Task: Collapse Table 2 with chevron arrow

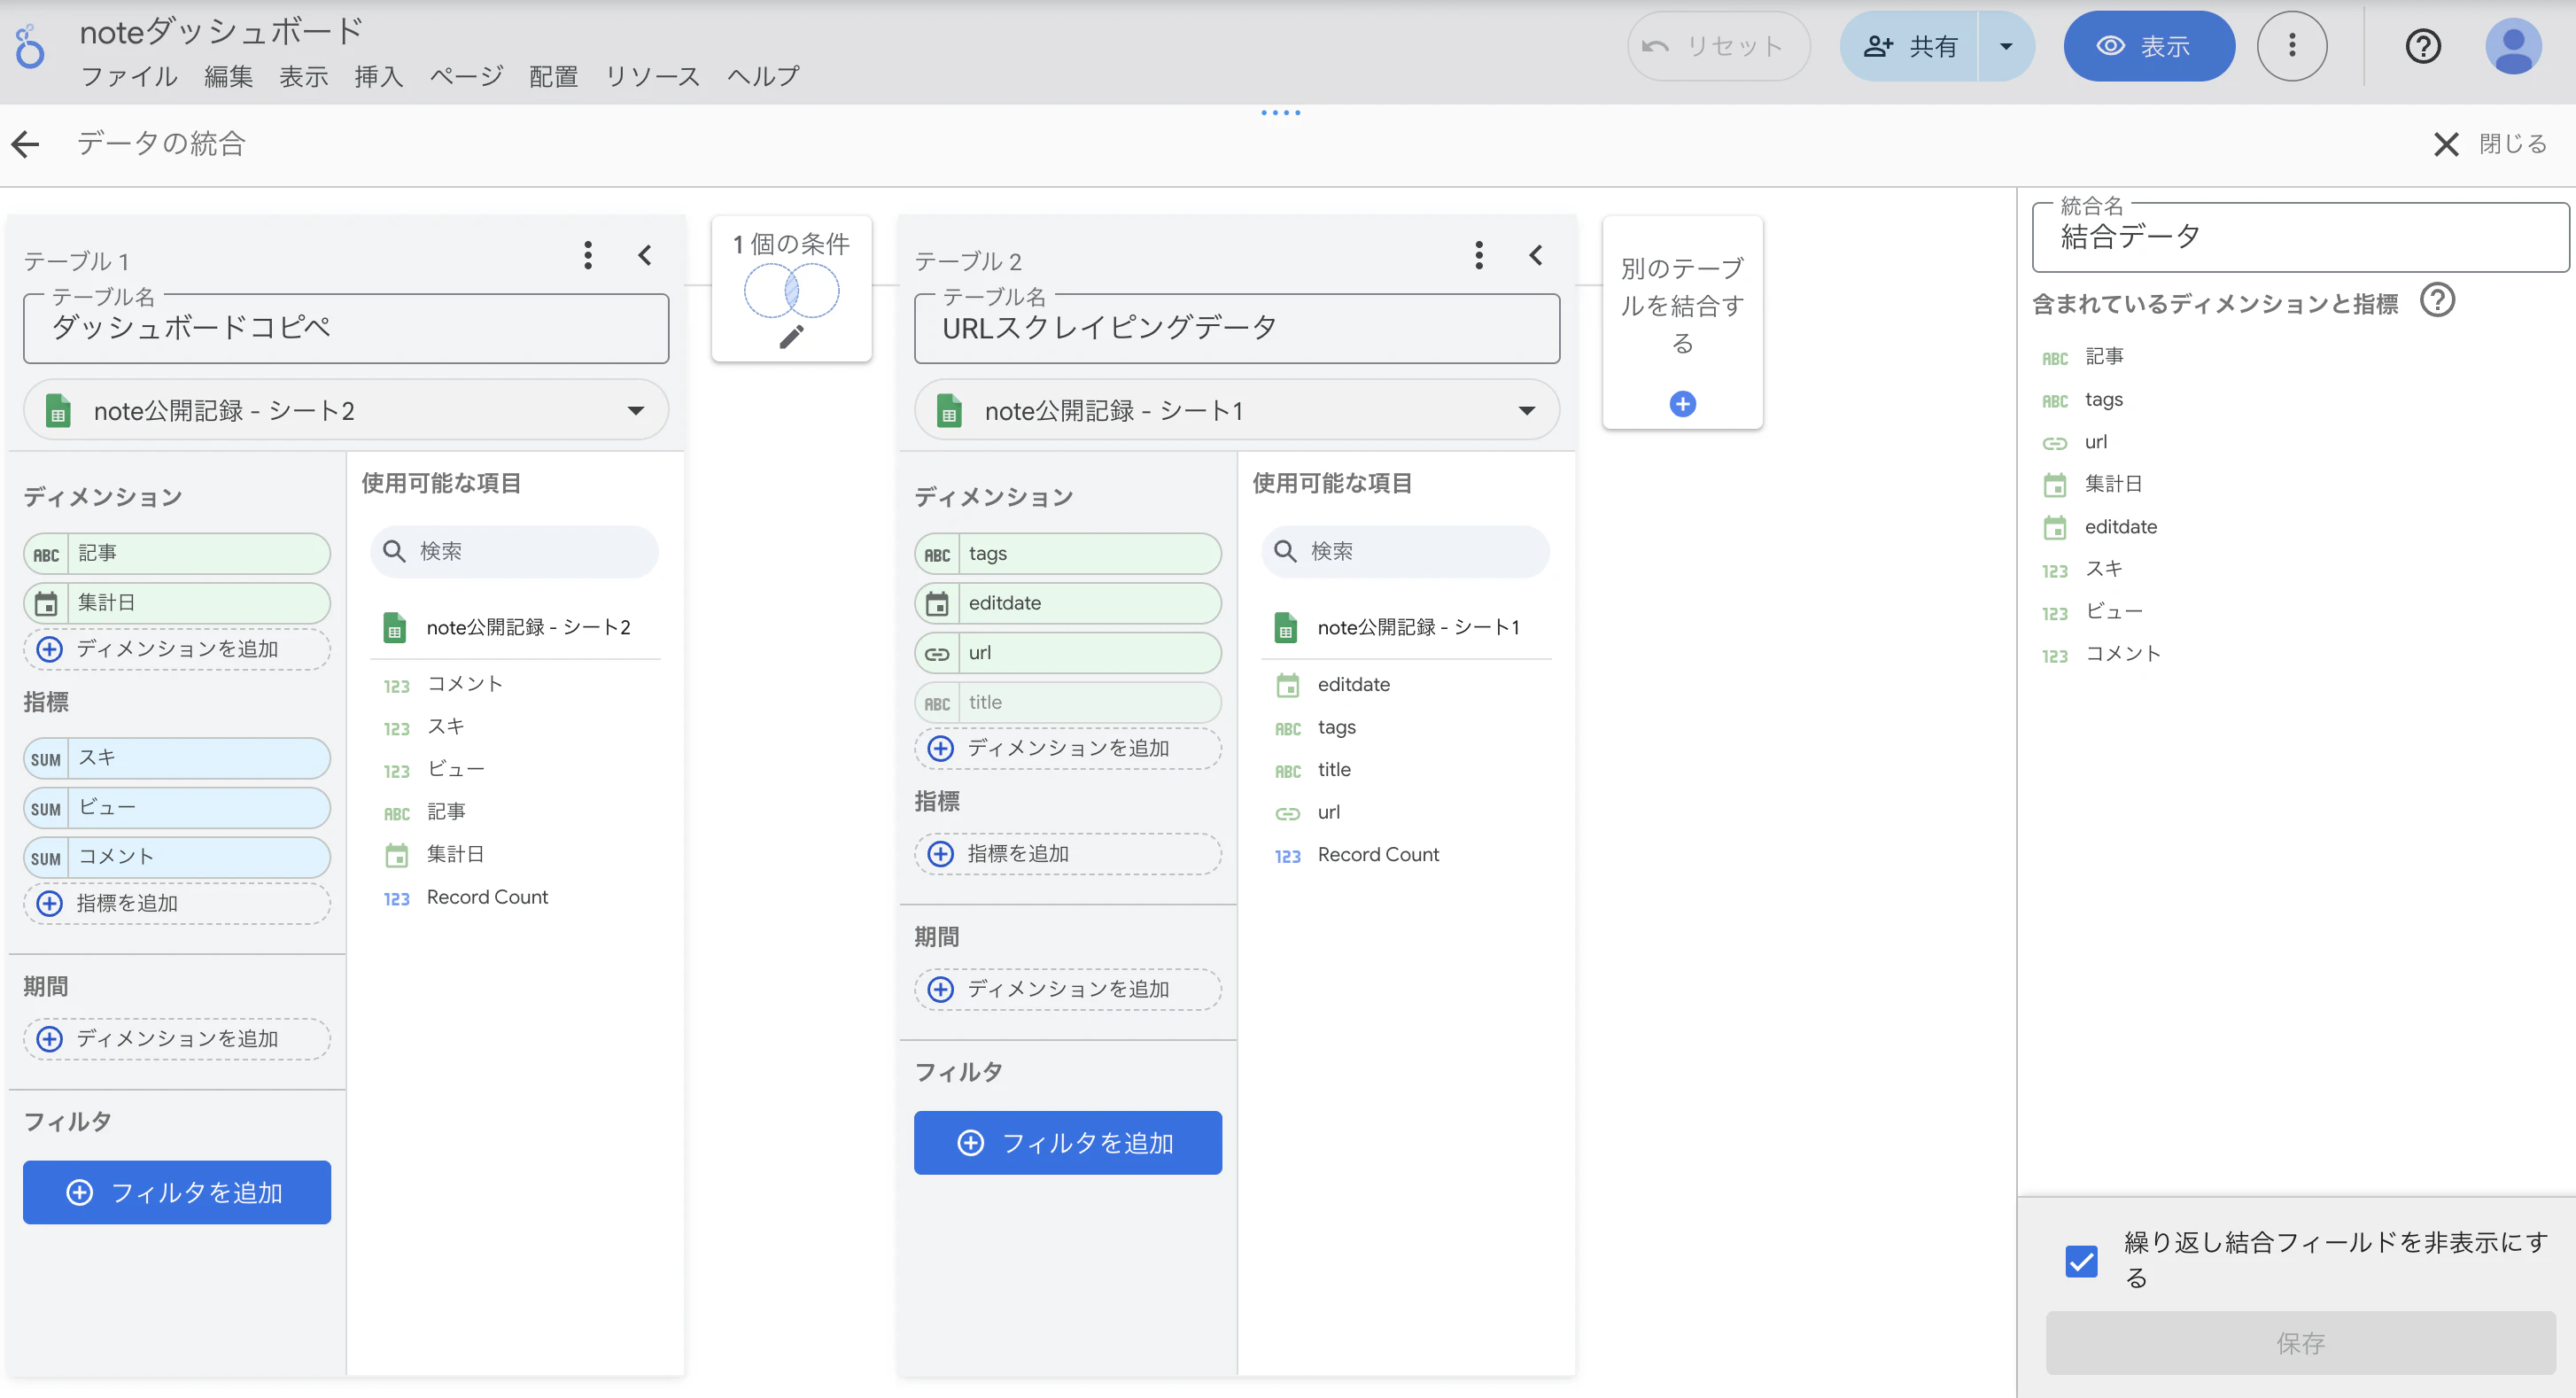Action: tap(1536, 255)
